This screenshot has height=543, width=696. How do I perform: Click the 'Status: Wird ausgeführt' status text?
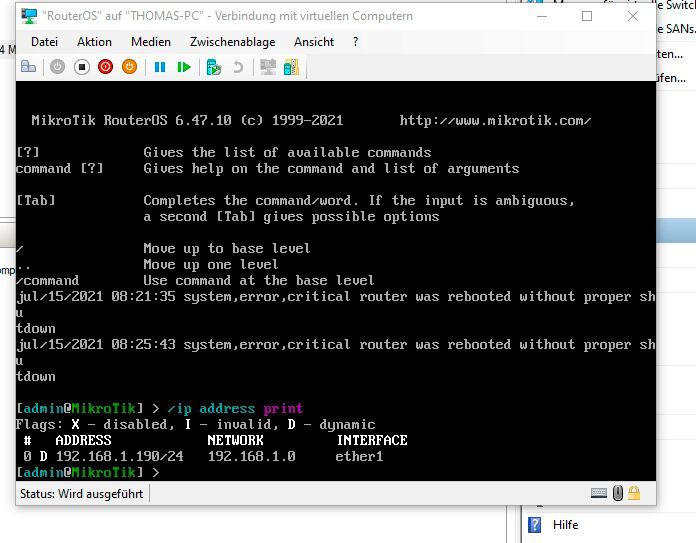tap(82, 494)
